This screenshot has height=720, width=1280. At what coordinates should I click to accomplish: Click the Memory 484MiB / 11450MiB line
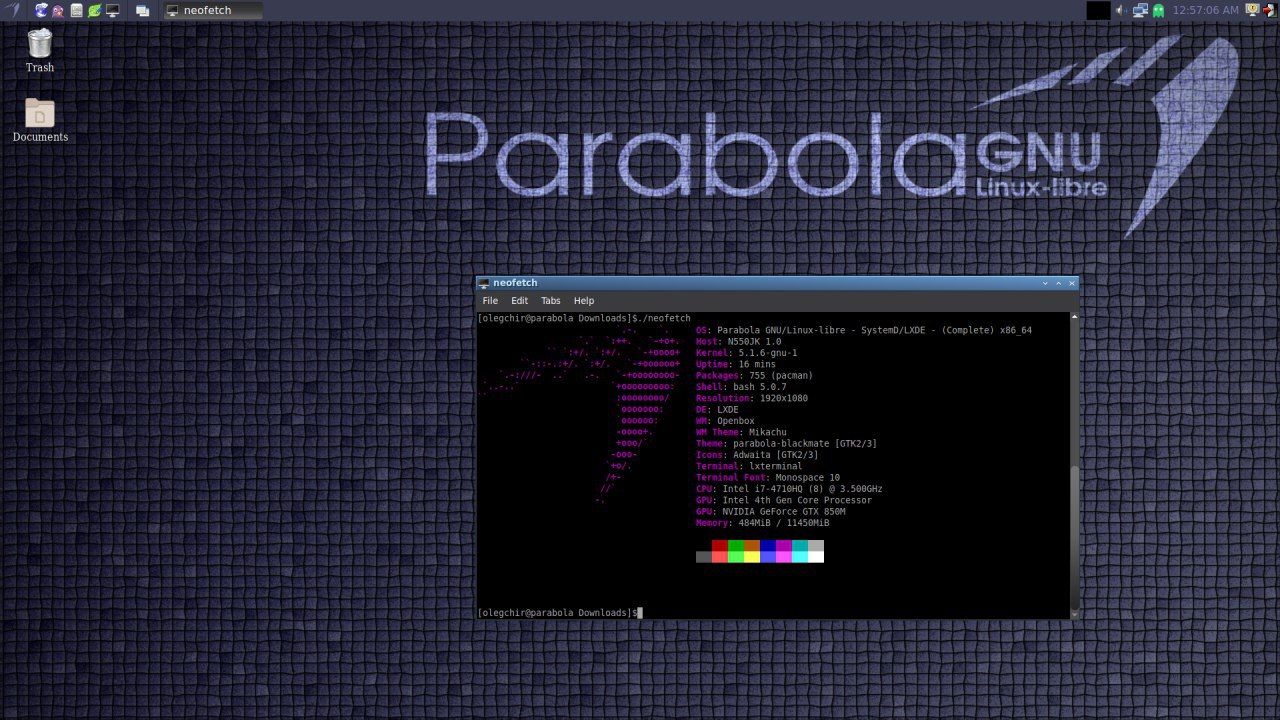[x=763, y=523]
